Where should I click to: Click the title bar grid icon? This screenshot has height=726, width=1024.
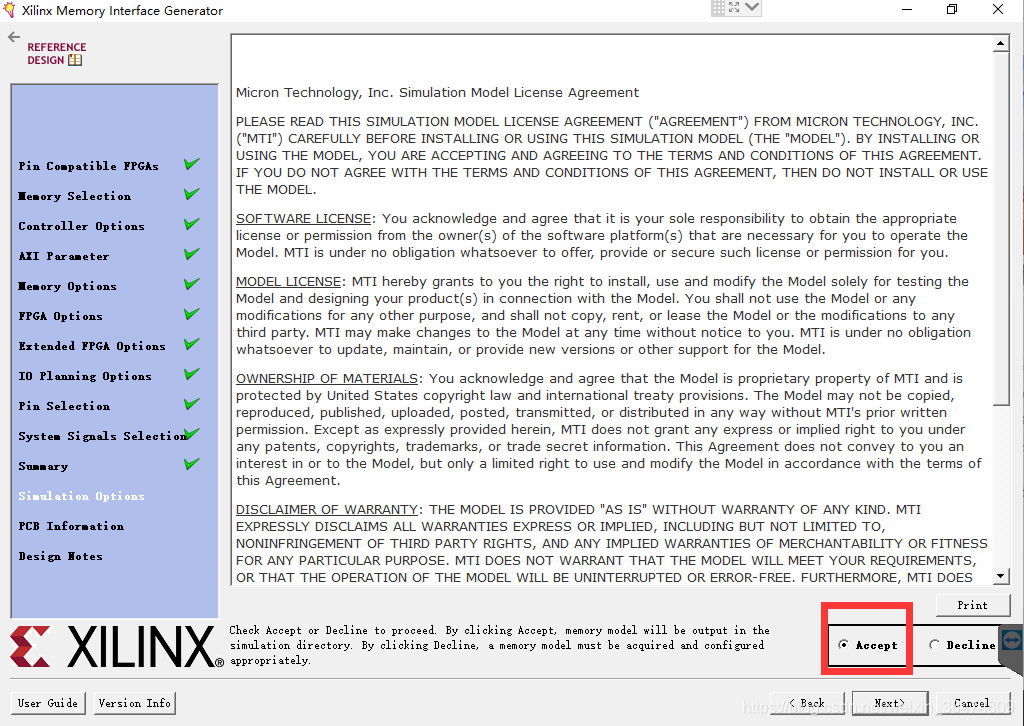click(718, 7)
